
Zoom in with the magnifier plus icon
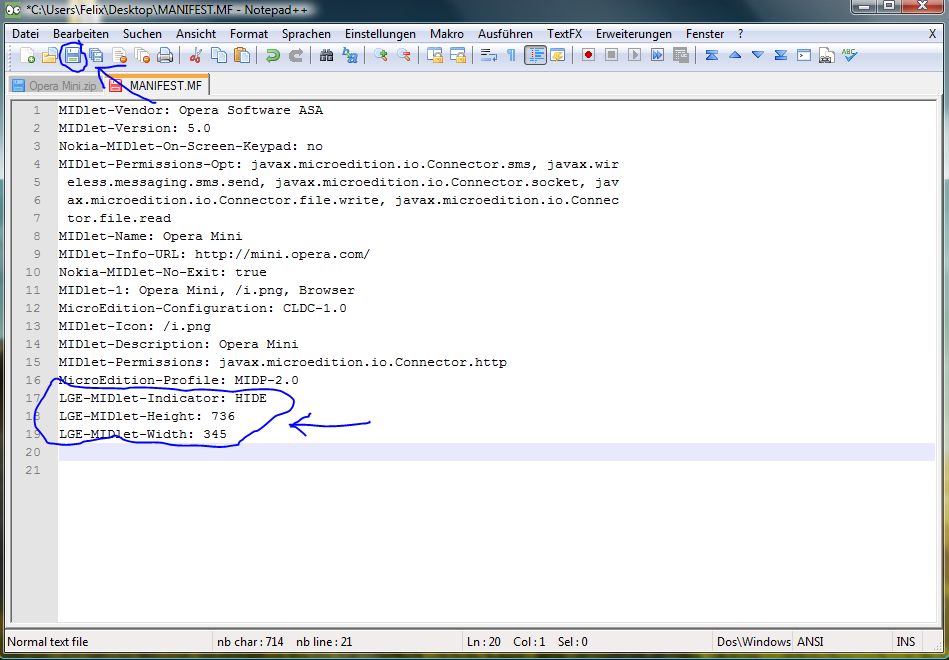click(381, 56)
